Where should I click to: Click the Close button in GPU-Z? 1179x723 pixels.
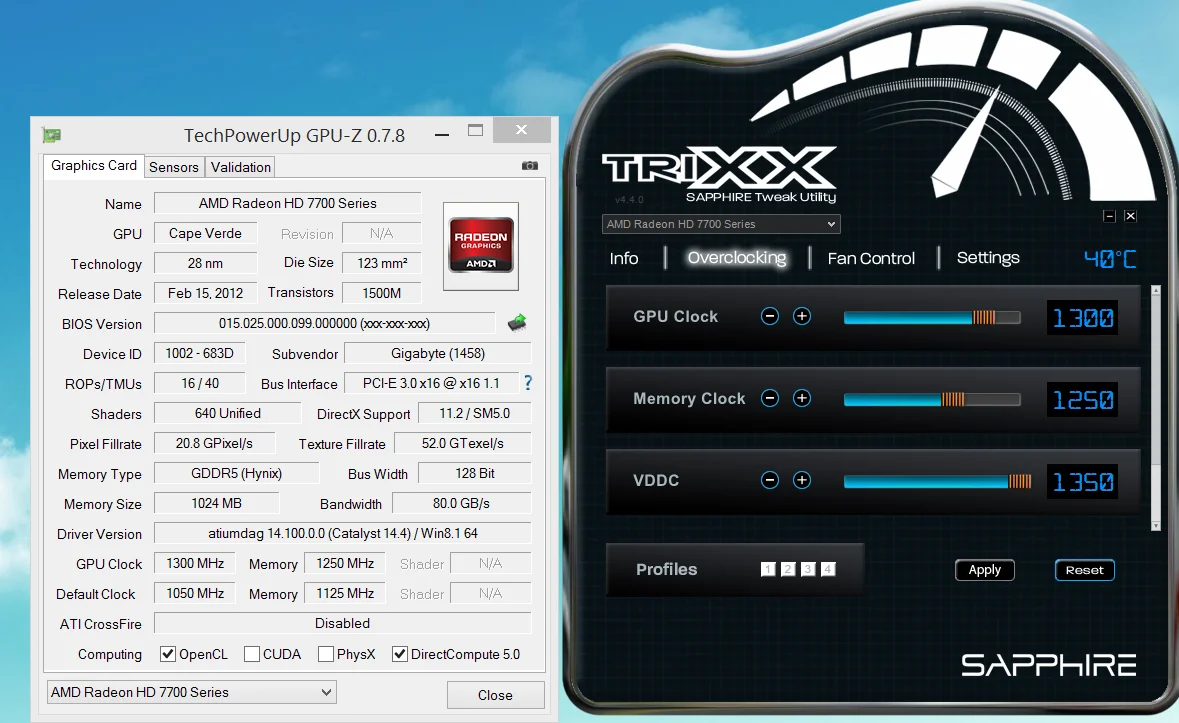coord(496,695)
